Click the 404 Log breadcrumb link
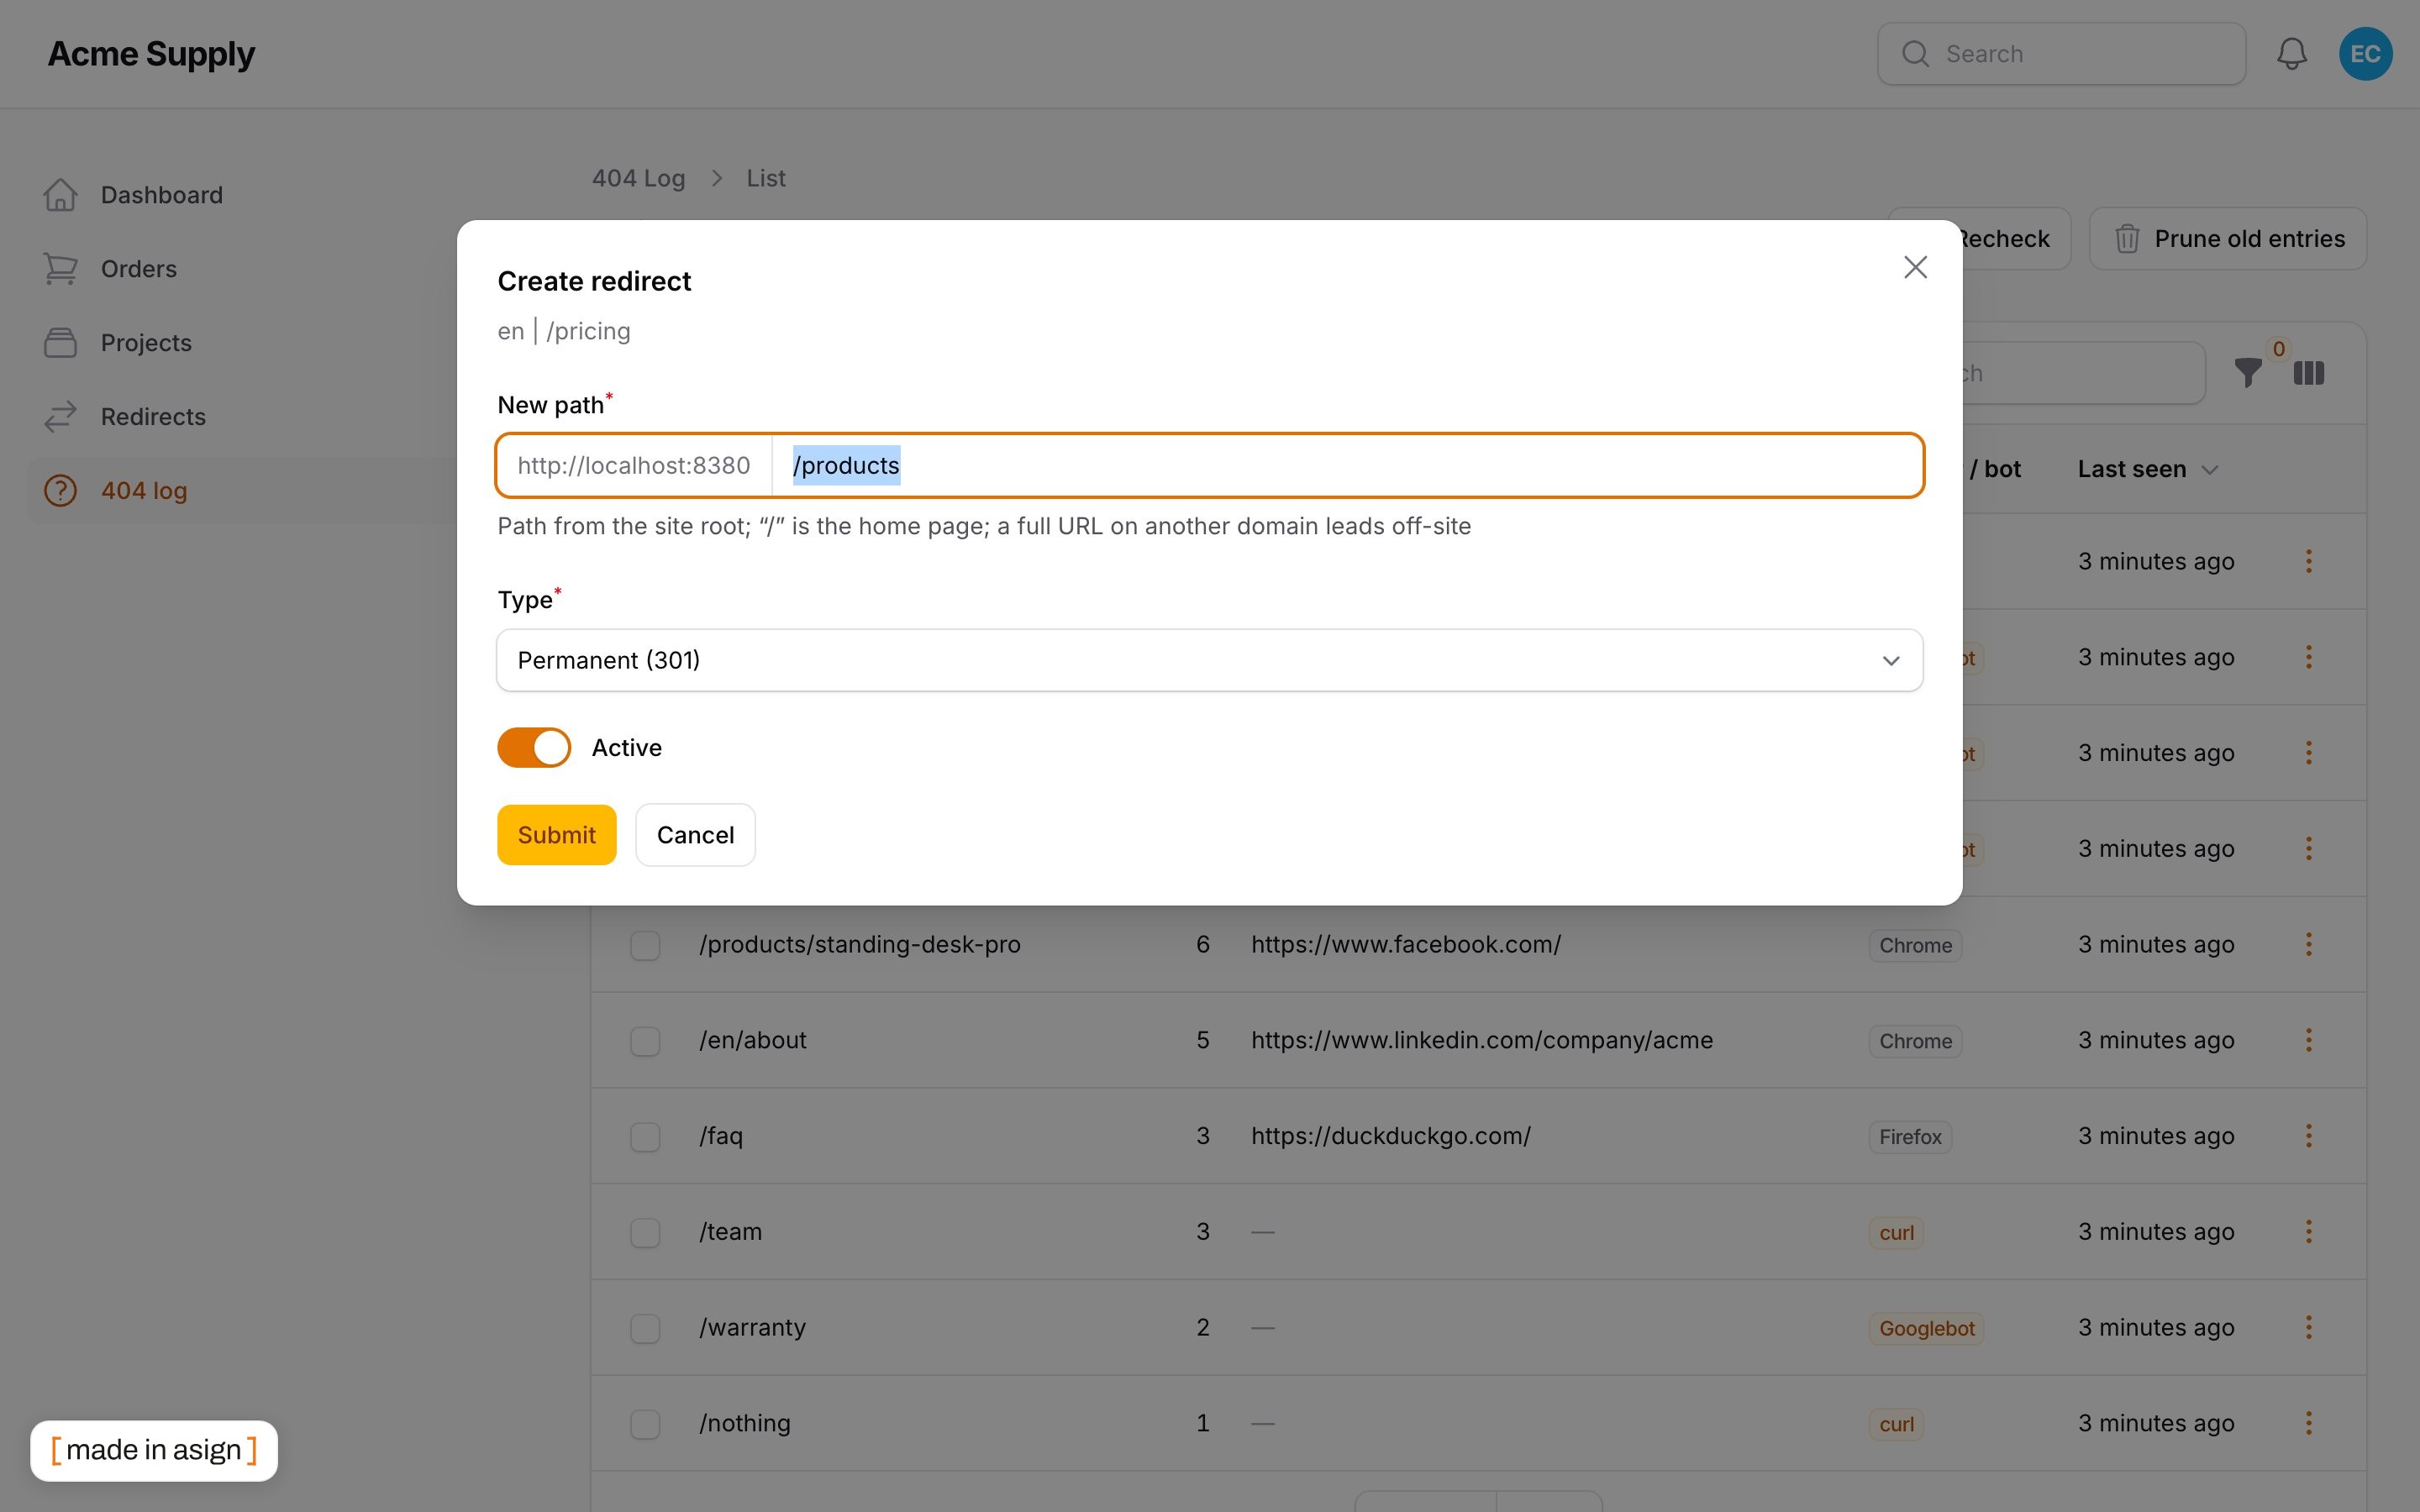The width and height of the screenshot is (2420, 1512). tap(638, 178)
